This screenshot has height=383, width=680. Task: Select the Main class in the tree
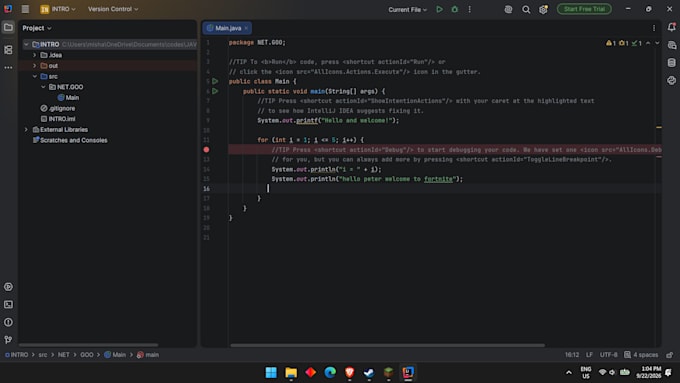(68, 98)
